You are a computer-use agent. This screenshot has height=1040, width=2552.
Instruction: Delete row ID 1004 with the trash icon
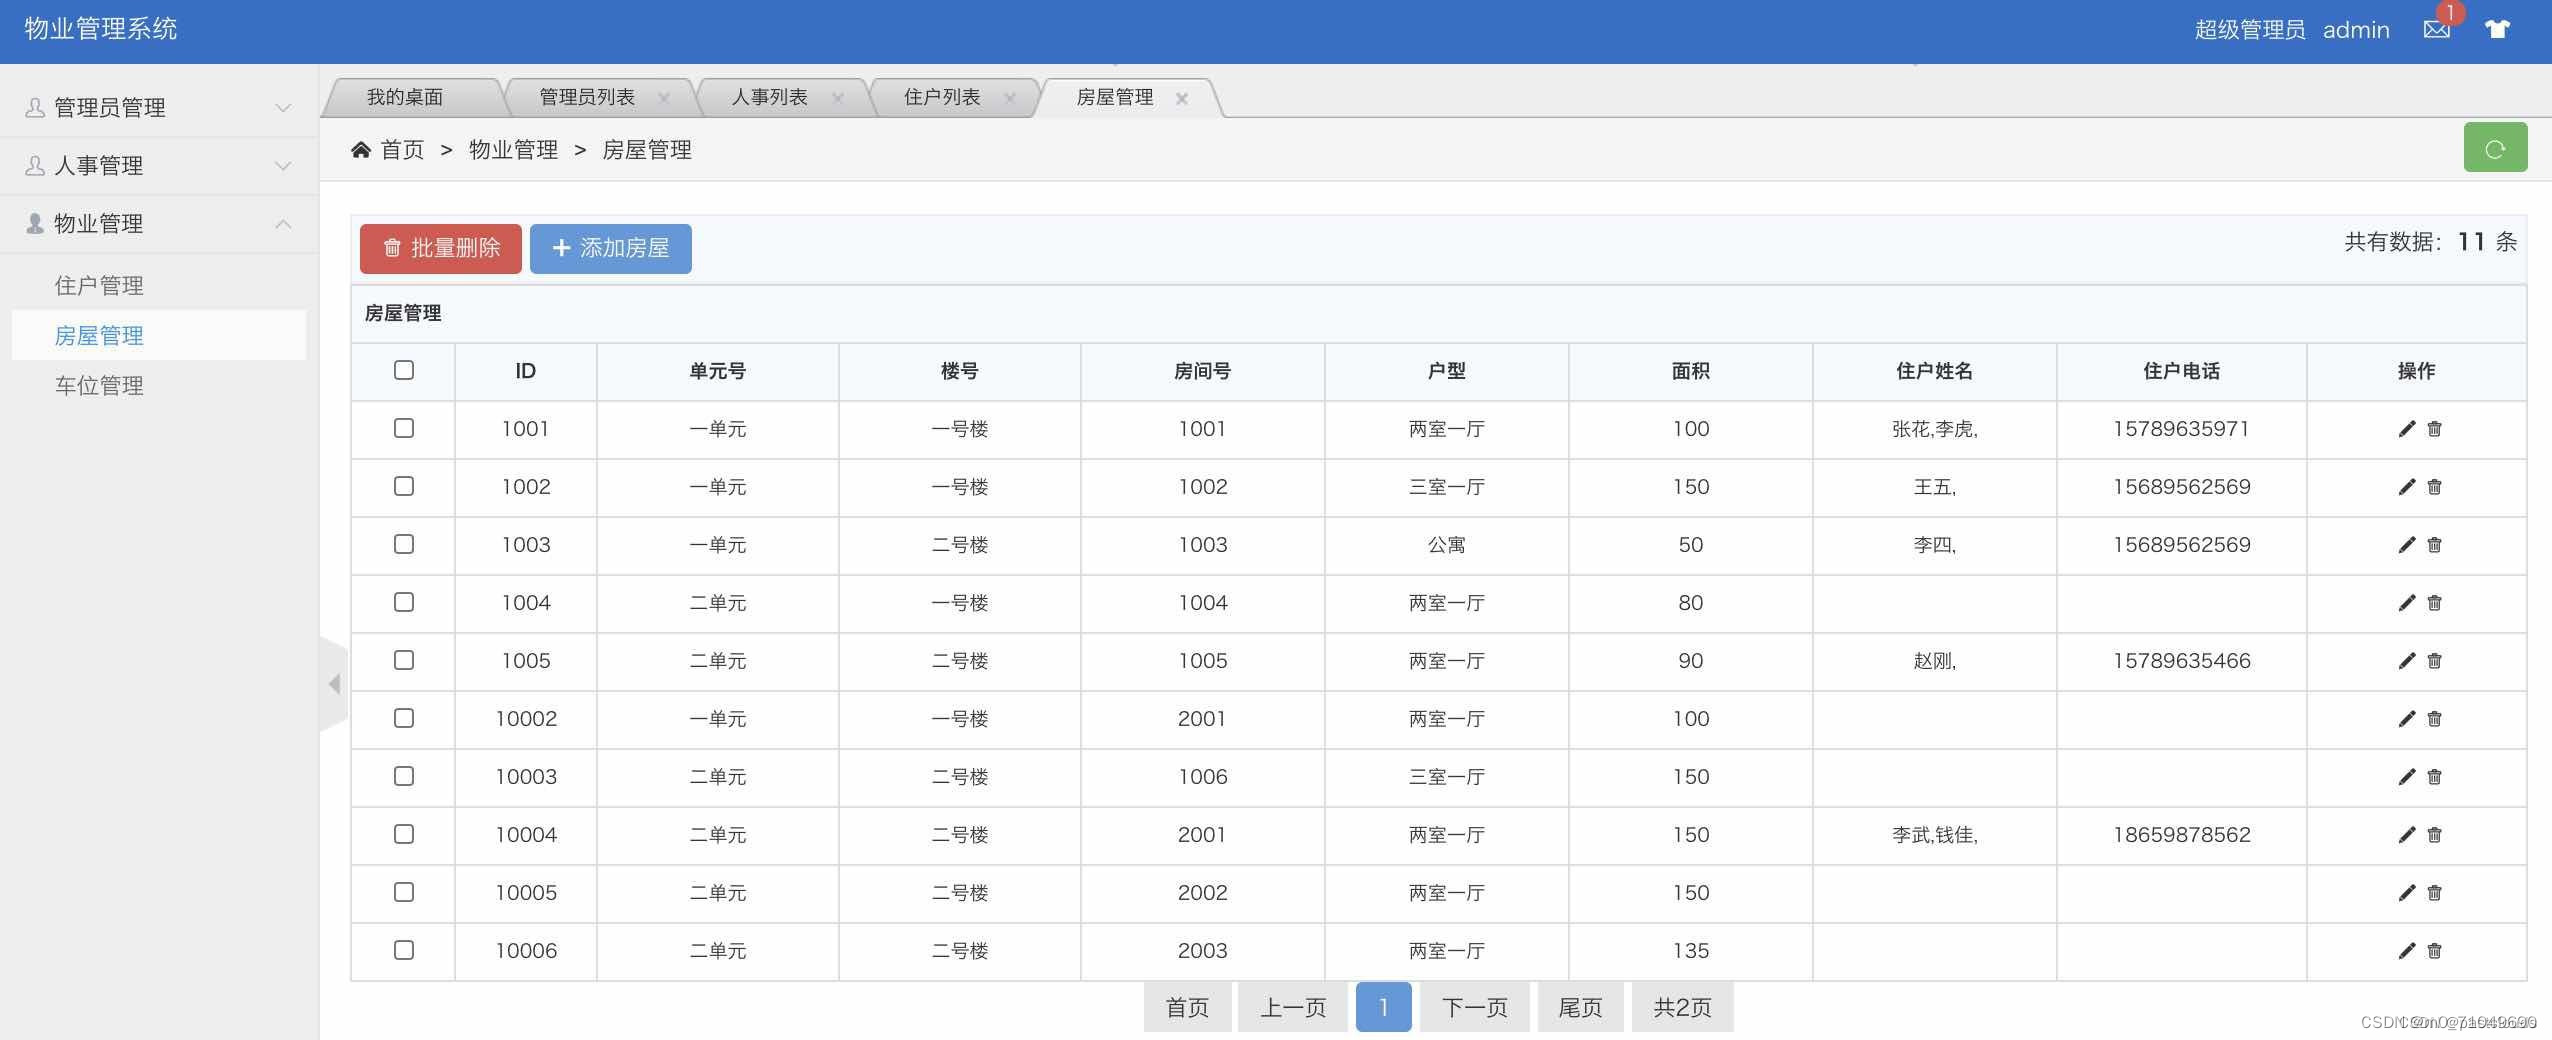pos(2434,603)
